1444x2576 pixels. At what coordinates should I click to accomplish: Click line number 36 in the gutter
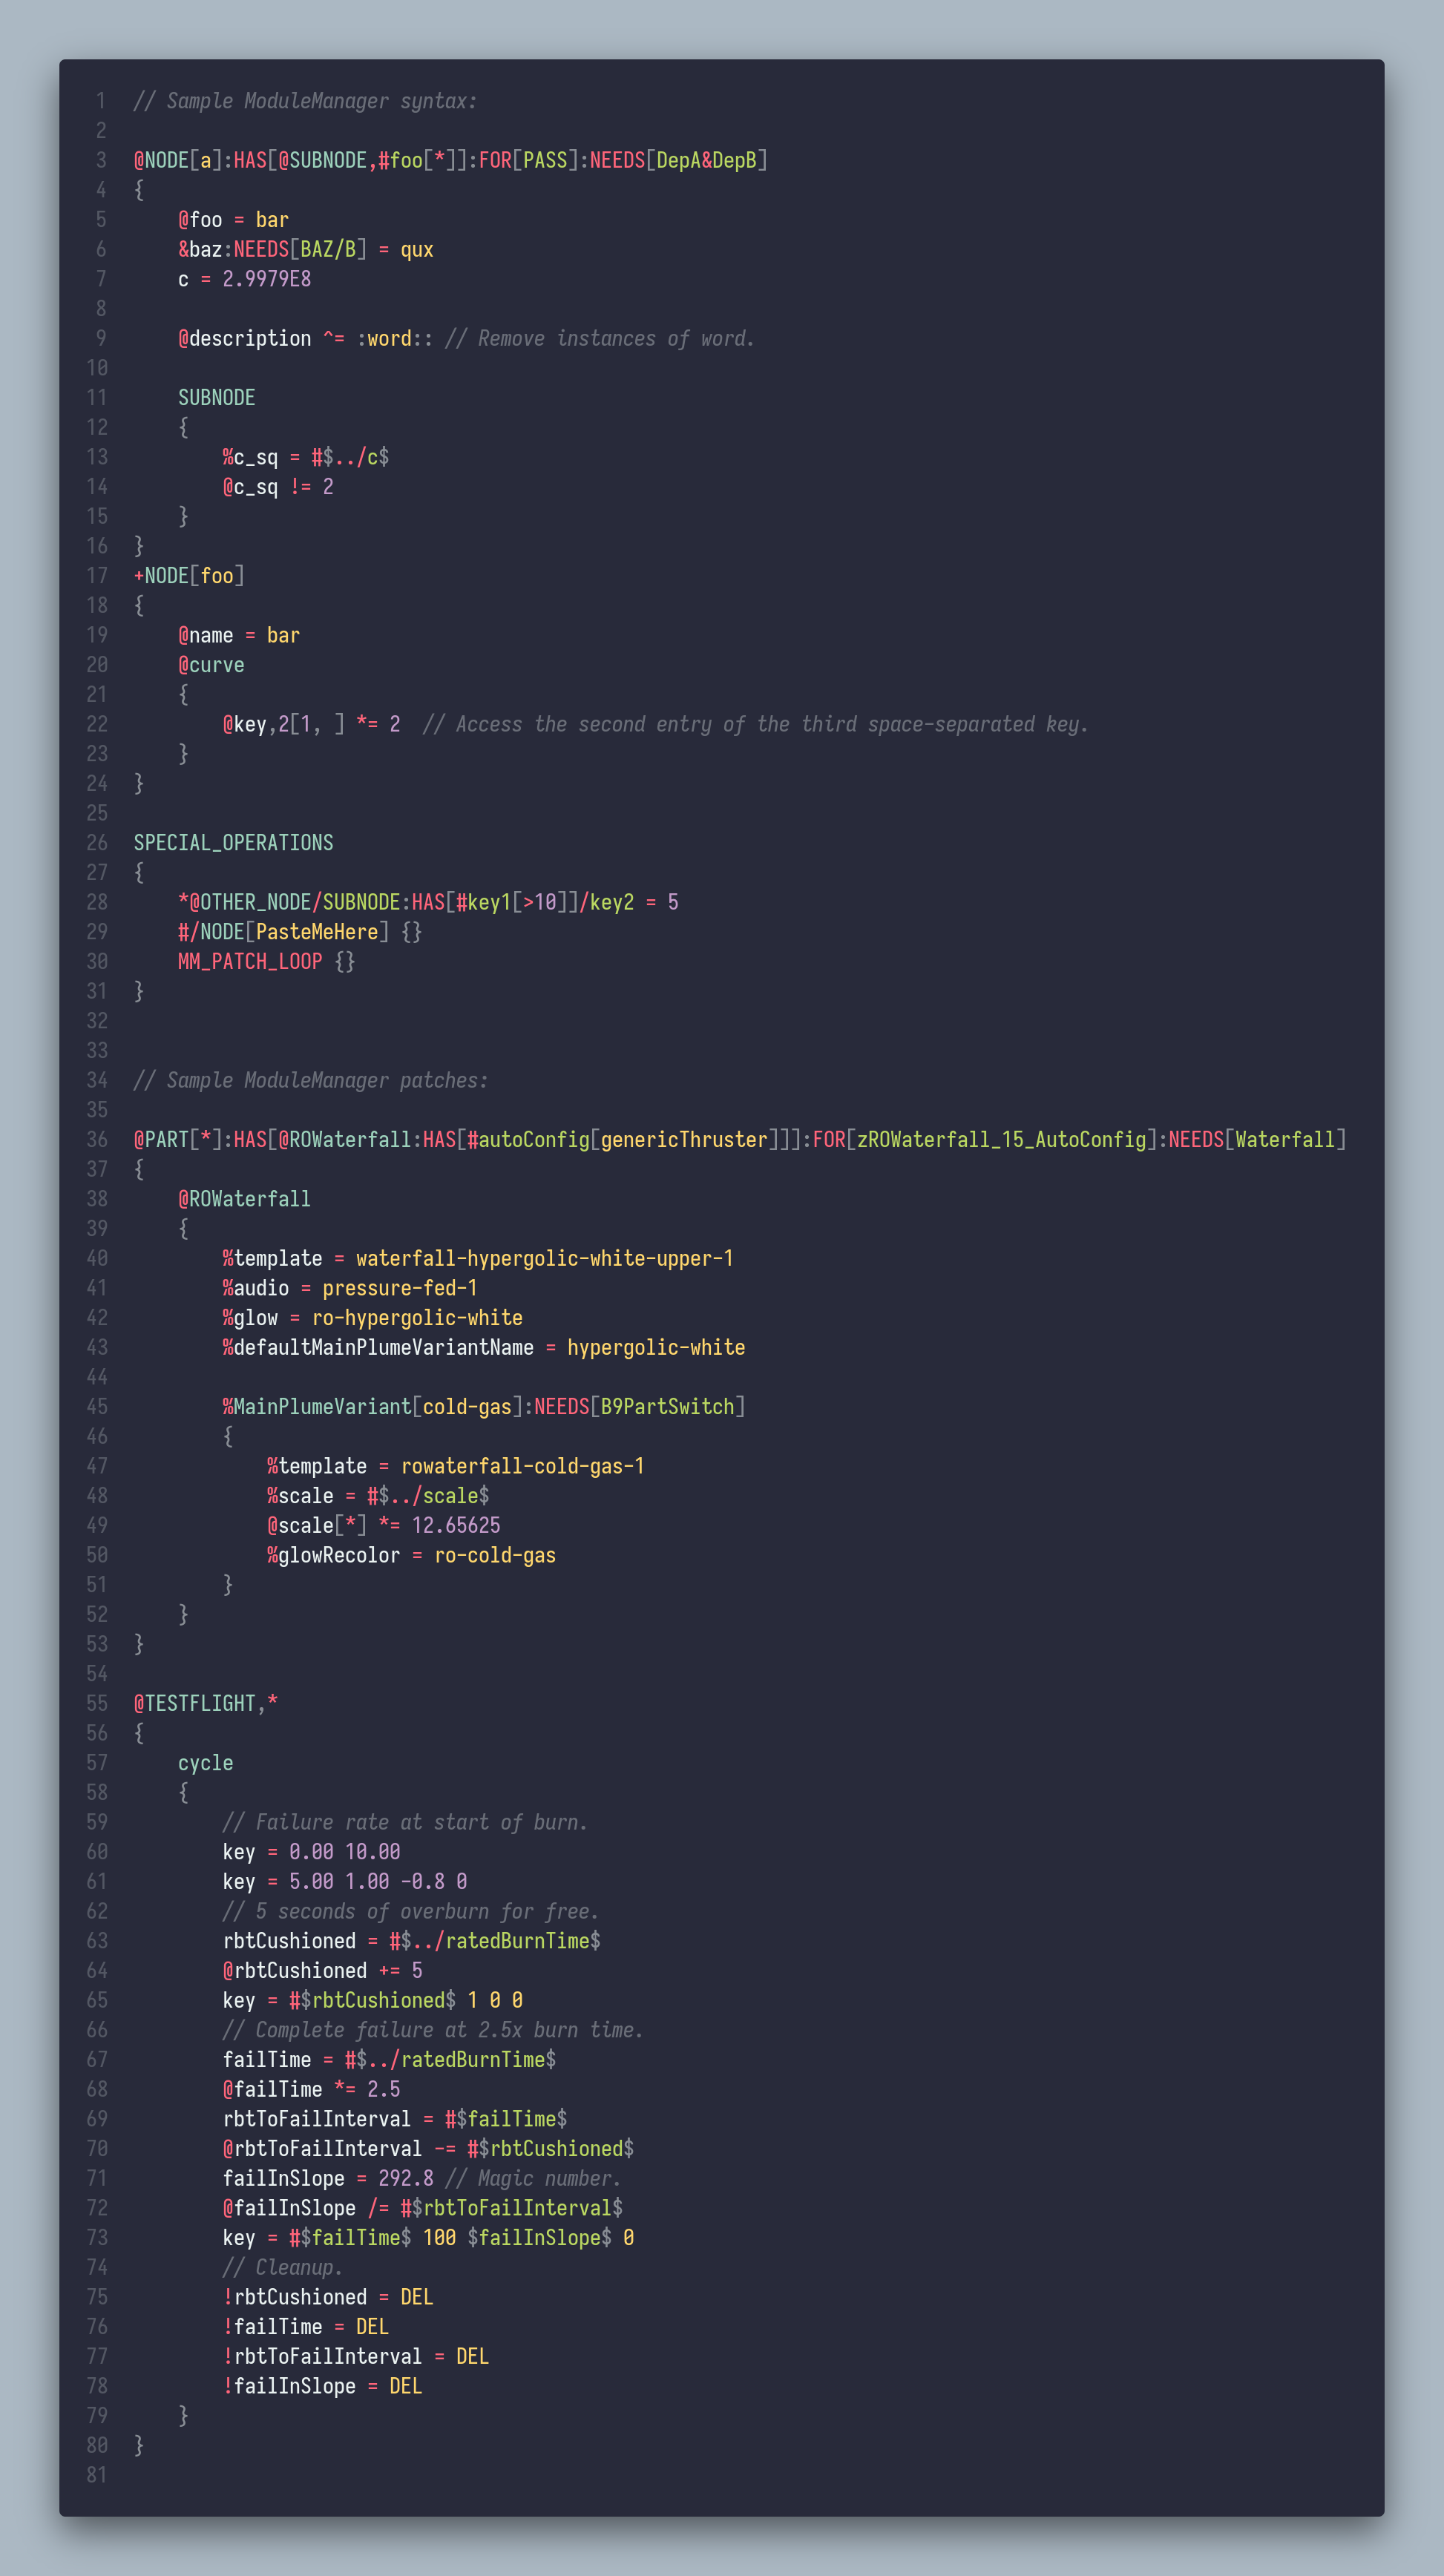(x=97, y=1139)
